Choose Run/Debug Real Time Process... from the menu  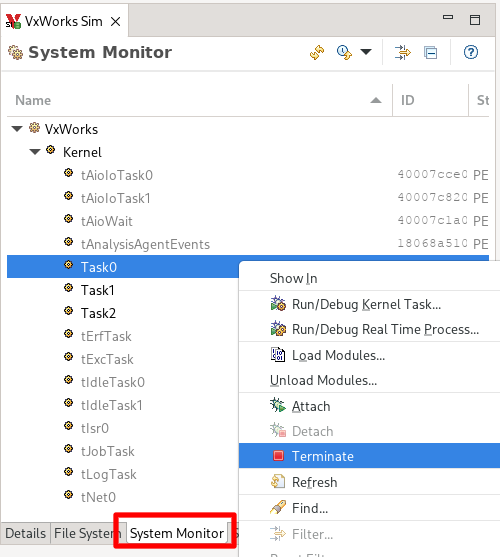(369, 329)
